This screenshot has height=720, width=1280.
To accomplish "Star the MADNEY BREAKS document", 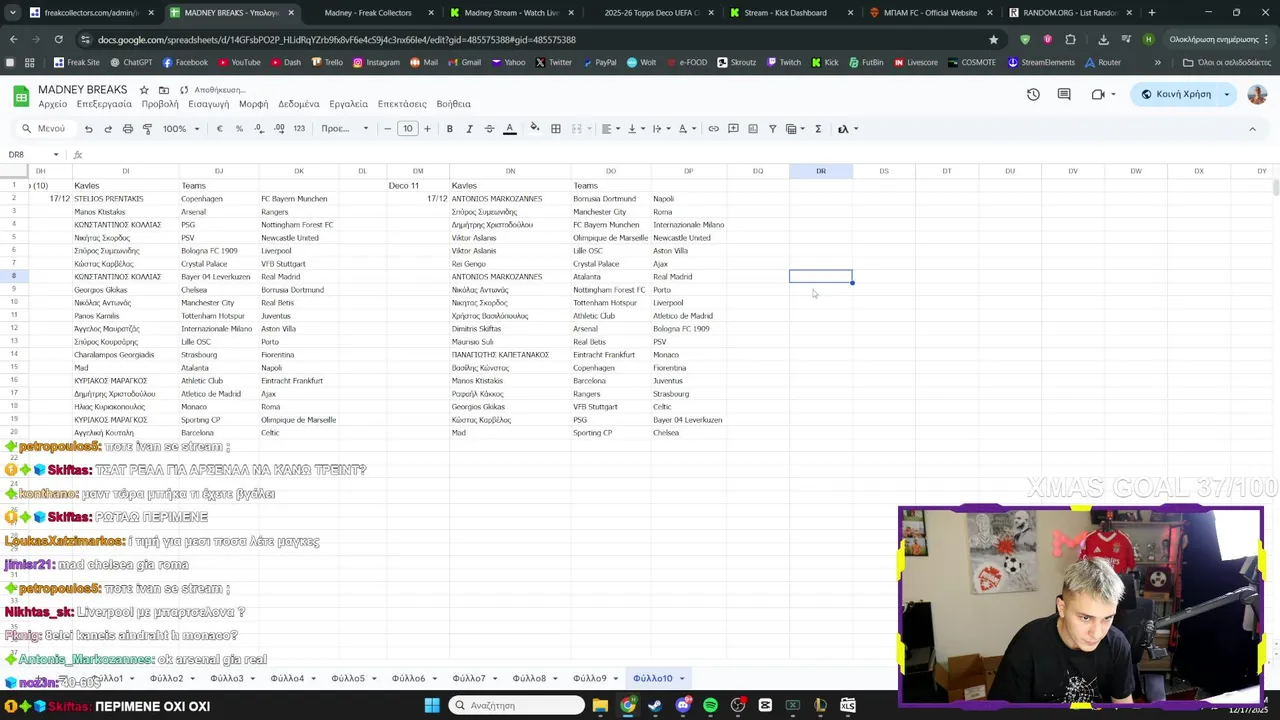I will pyautogui.click(x=144, y=90).
